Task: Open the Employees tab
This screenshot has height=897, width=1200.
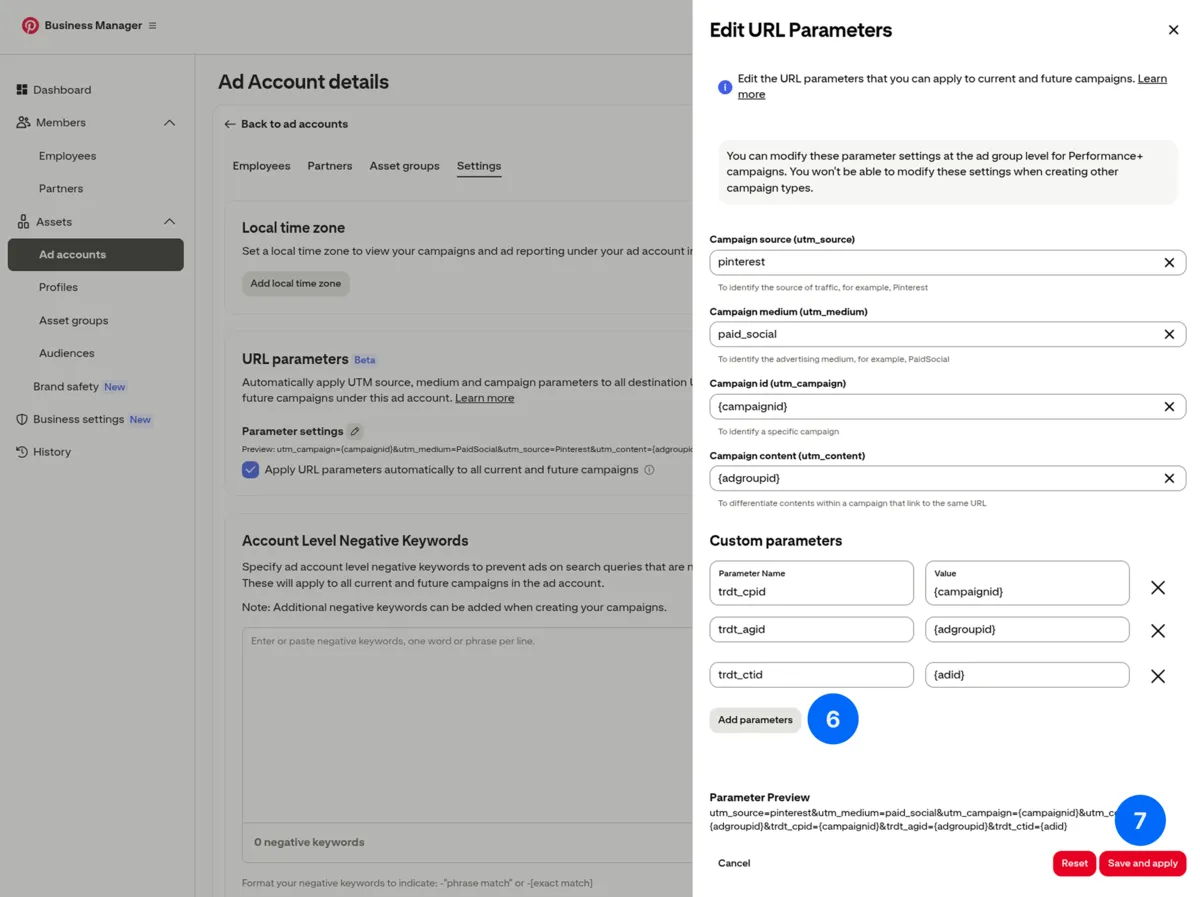Action: [261, 166]
